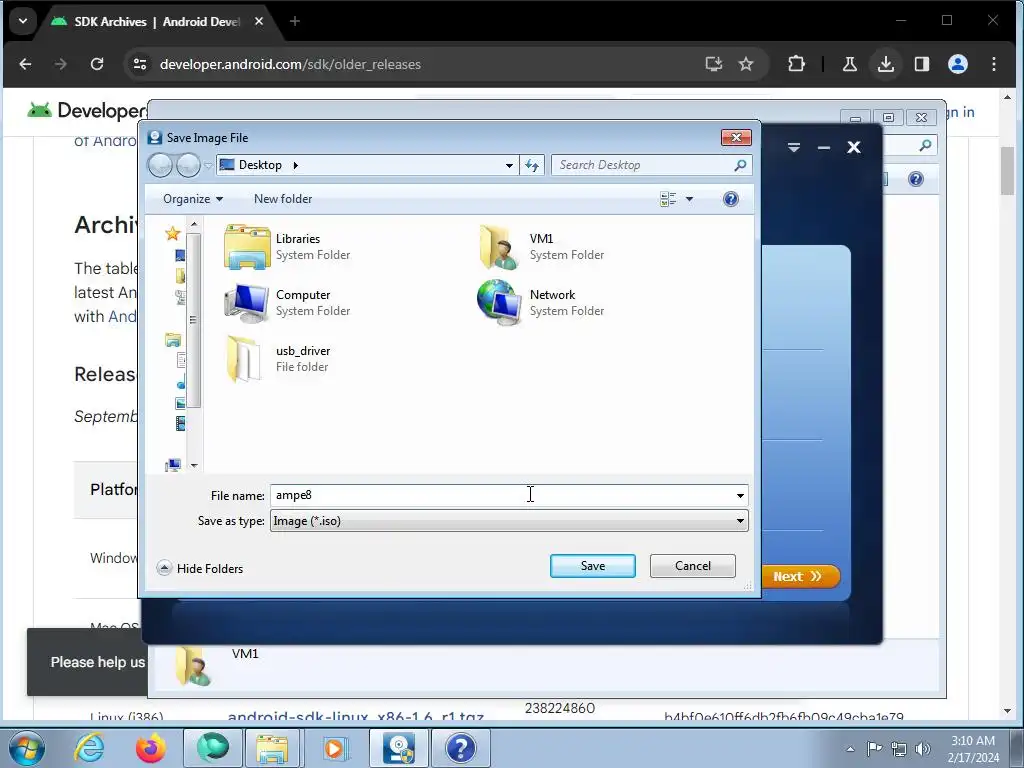Select the Network system folder icon

500,302
